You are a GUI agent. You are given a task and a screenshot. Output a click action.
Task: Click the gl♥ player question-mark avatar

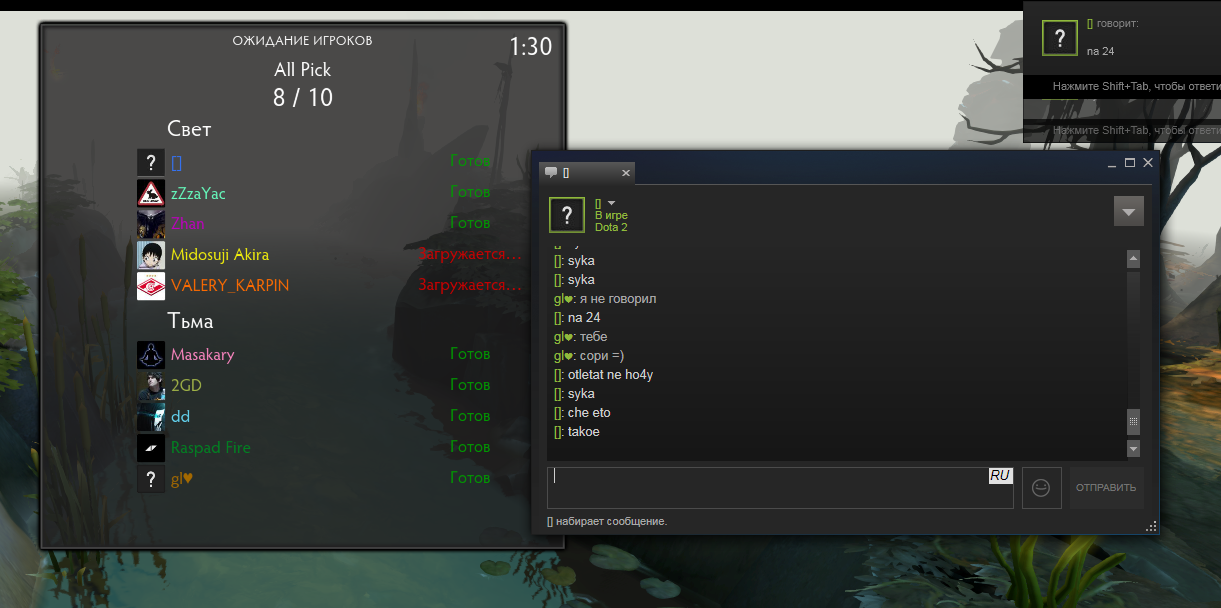pos(151,479)
